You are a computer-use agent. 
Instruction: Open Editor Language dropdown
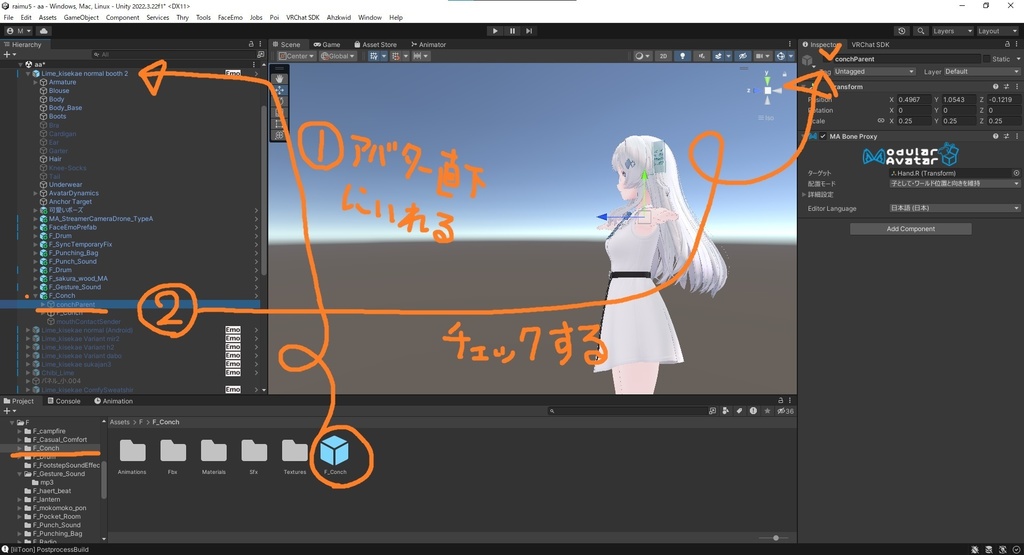(954, 208)
